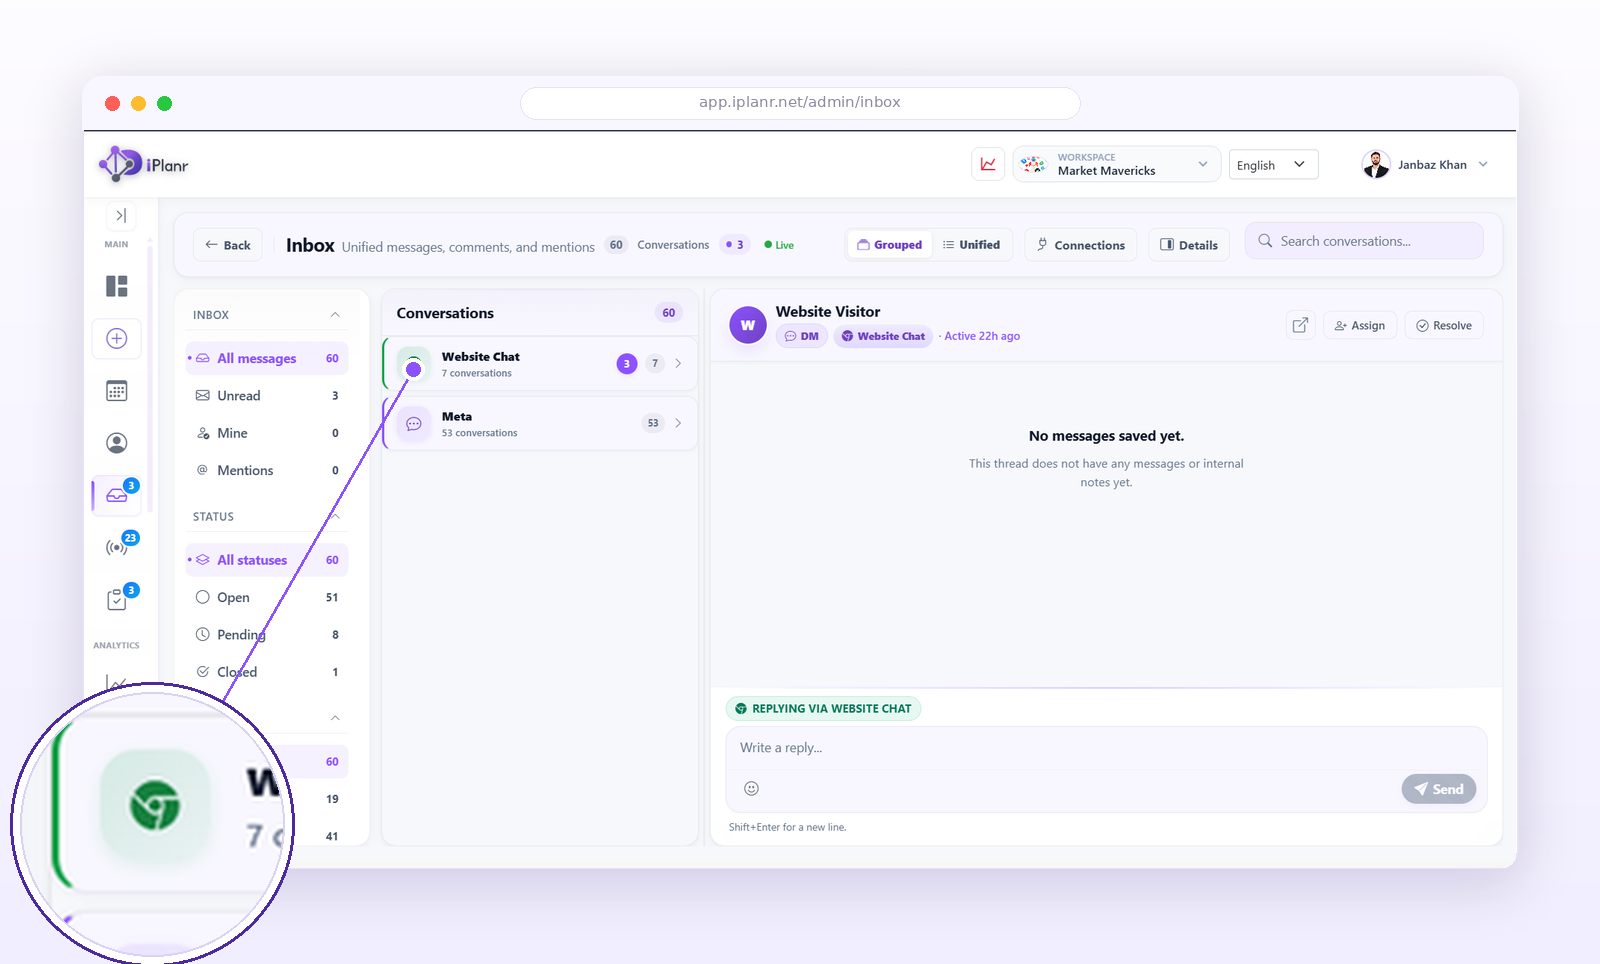1600x964 pixels.
Task: Expand the Website Chat group chevron
Action: point(678,363)
